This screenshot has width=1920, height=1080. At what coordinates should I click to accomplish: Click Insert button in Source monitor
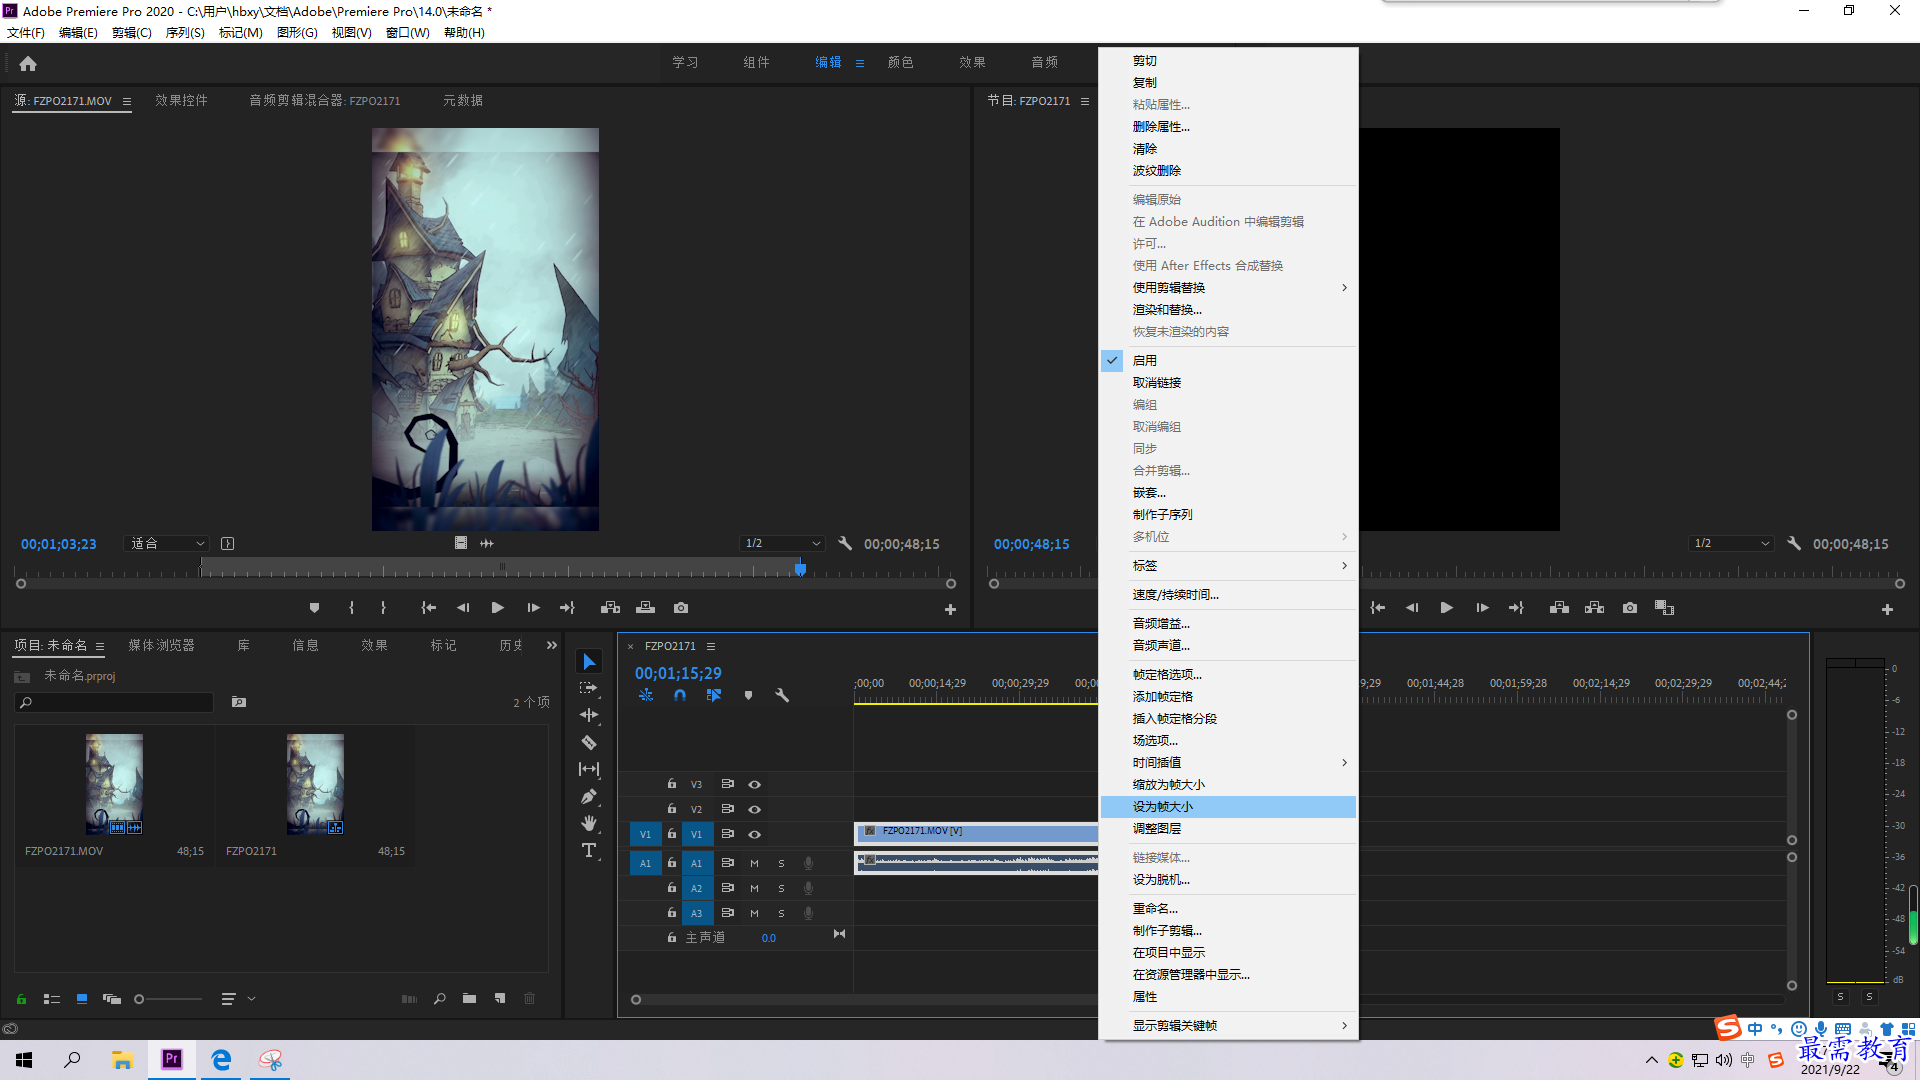[x=610, y=608]
